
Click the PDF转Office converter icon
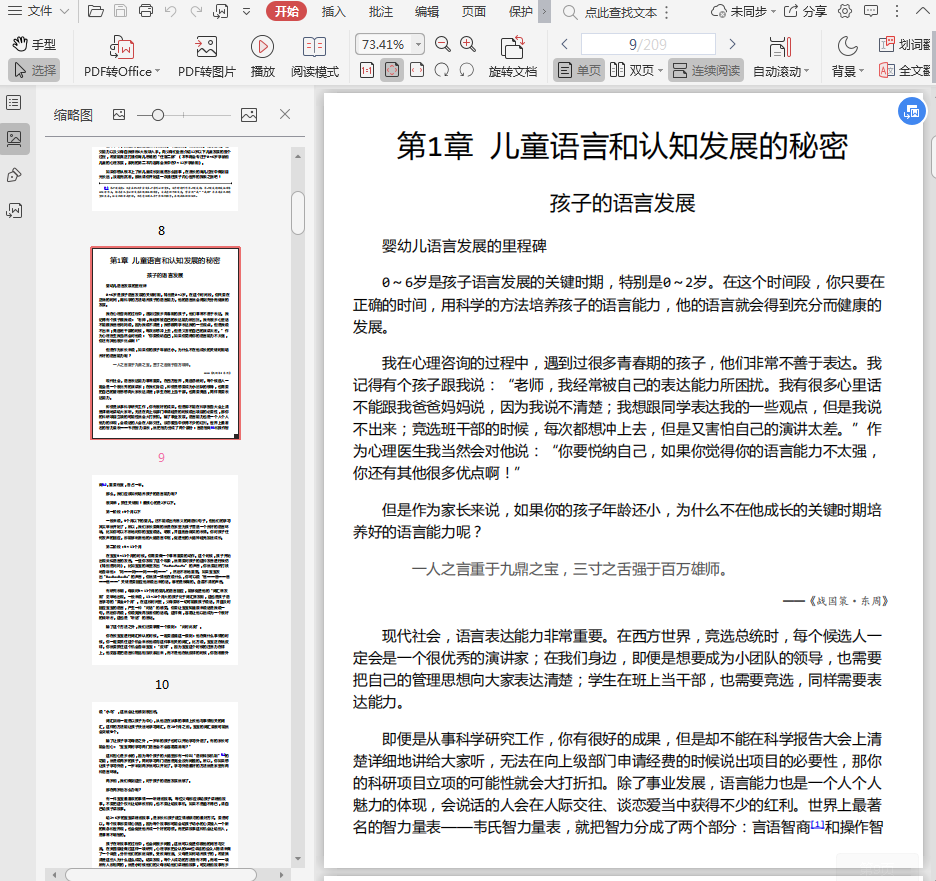[x=122, y=47]
